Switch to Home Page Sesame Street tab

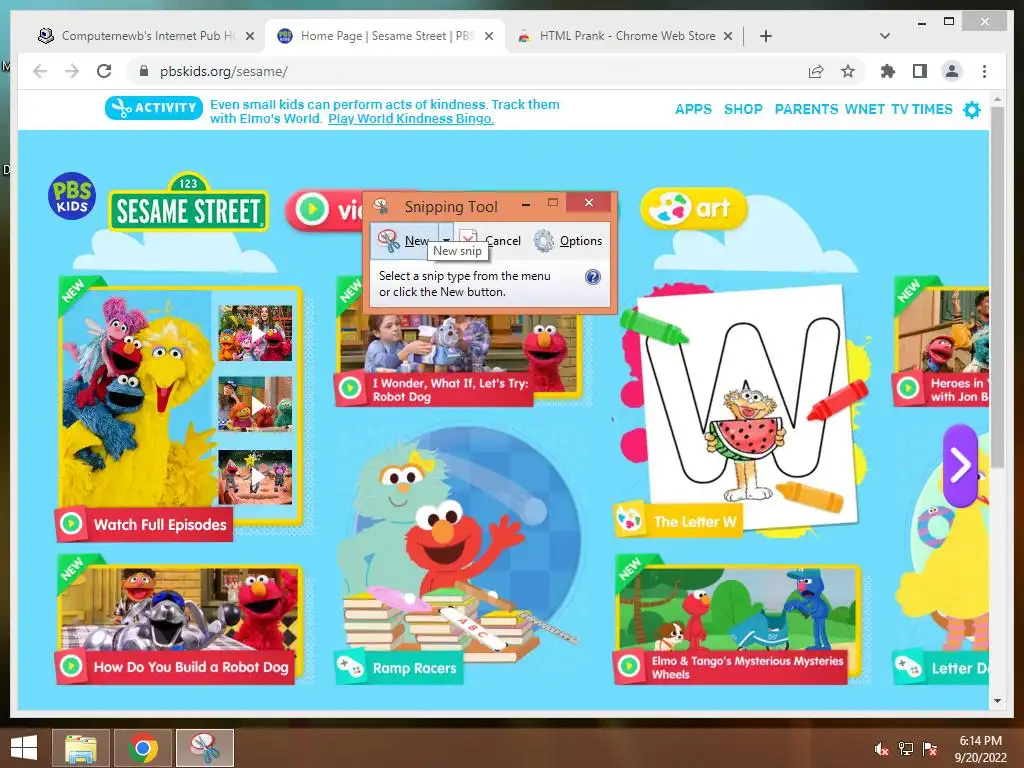tap(384, 36)
